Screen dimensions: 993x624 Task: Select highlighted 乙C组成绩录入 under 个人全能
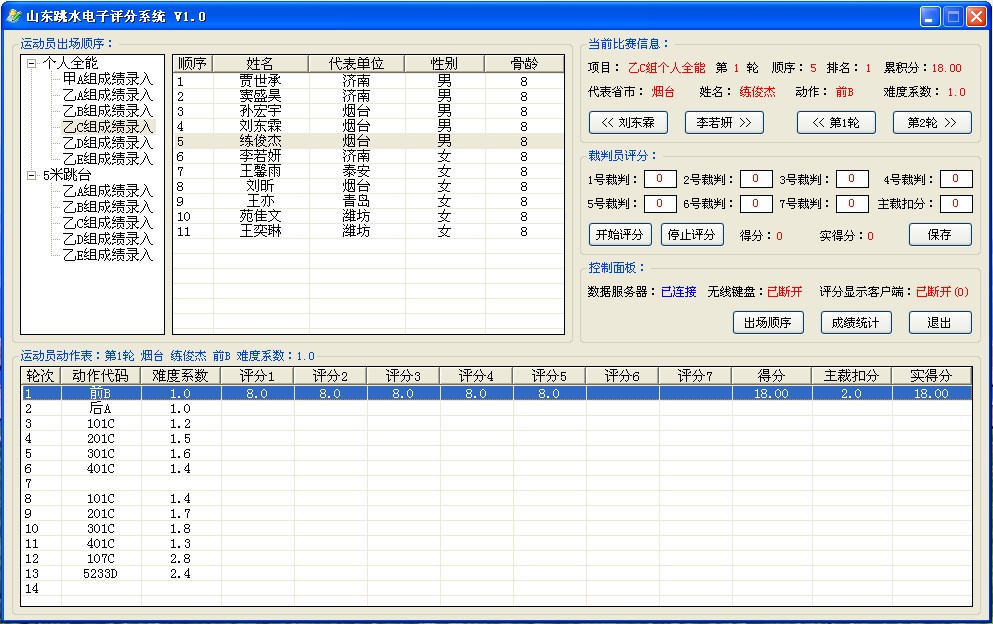[x=108, y=127]
